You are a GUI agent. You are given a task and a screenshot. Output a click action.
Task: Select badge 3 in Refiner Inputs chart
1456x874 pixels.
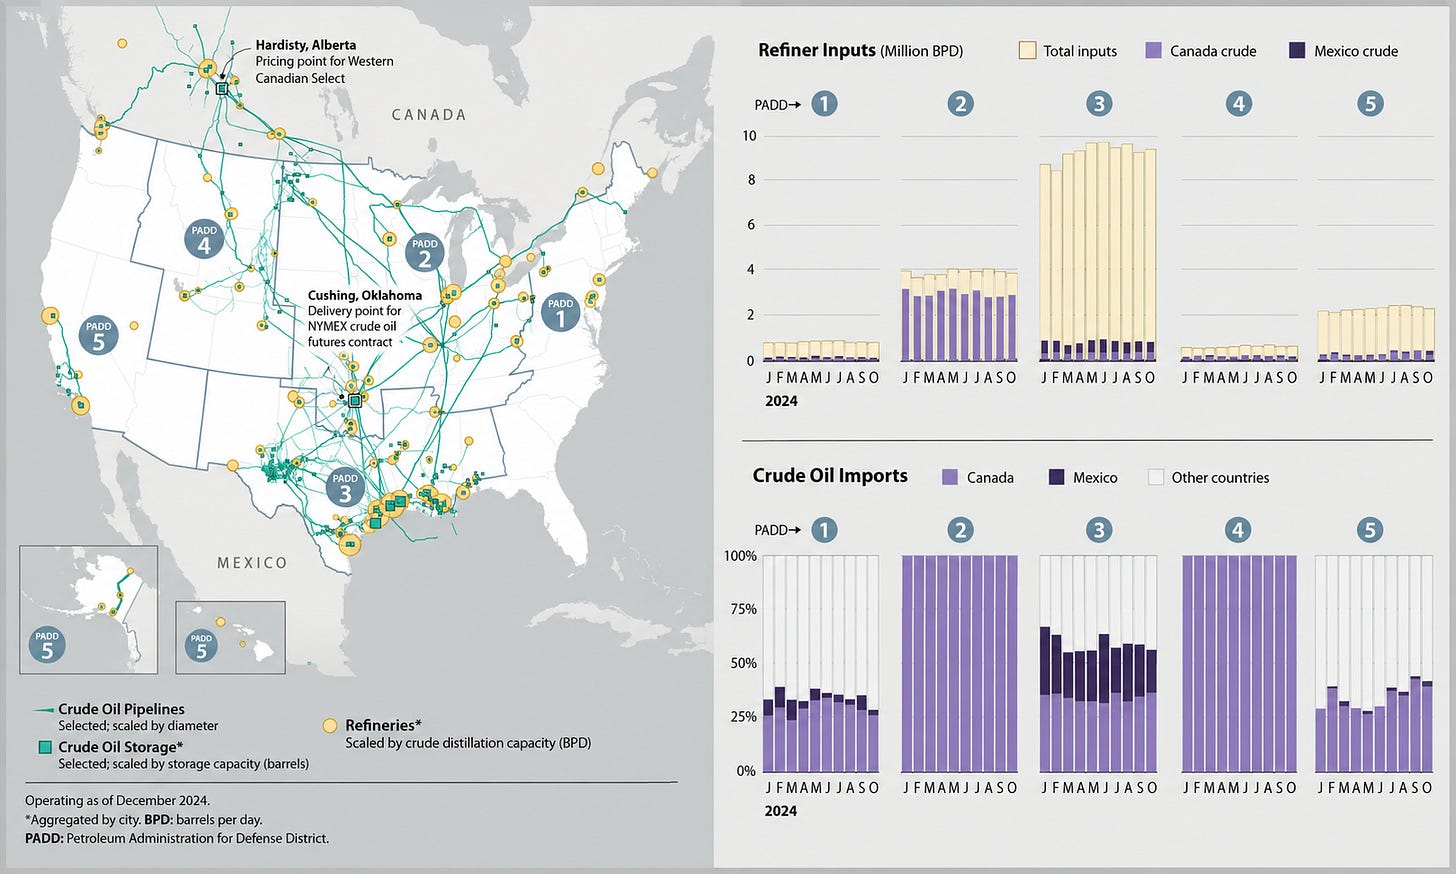[x=1099, y=103]
